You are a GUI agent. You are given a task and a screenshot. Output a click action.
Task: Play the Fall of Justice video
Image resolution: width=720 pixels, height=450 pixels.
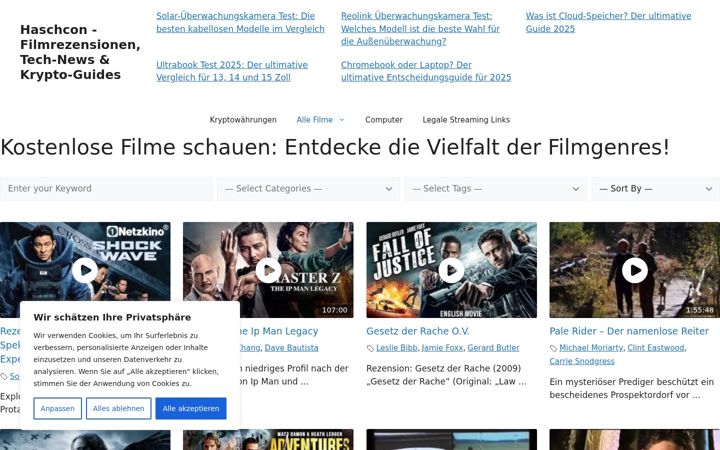point(451,270)
